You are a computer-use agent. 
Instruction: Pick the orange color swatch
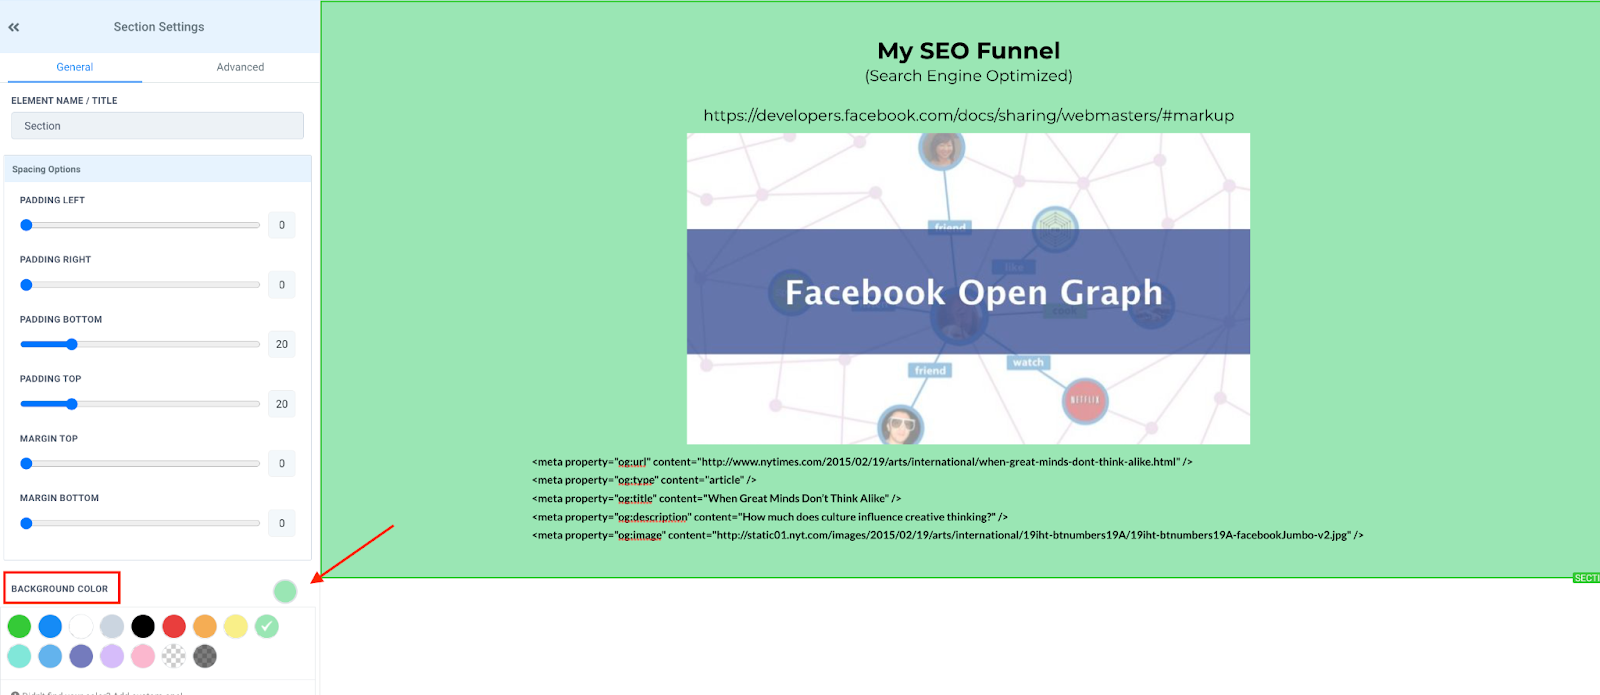pos(205,626)
